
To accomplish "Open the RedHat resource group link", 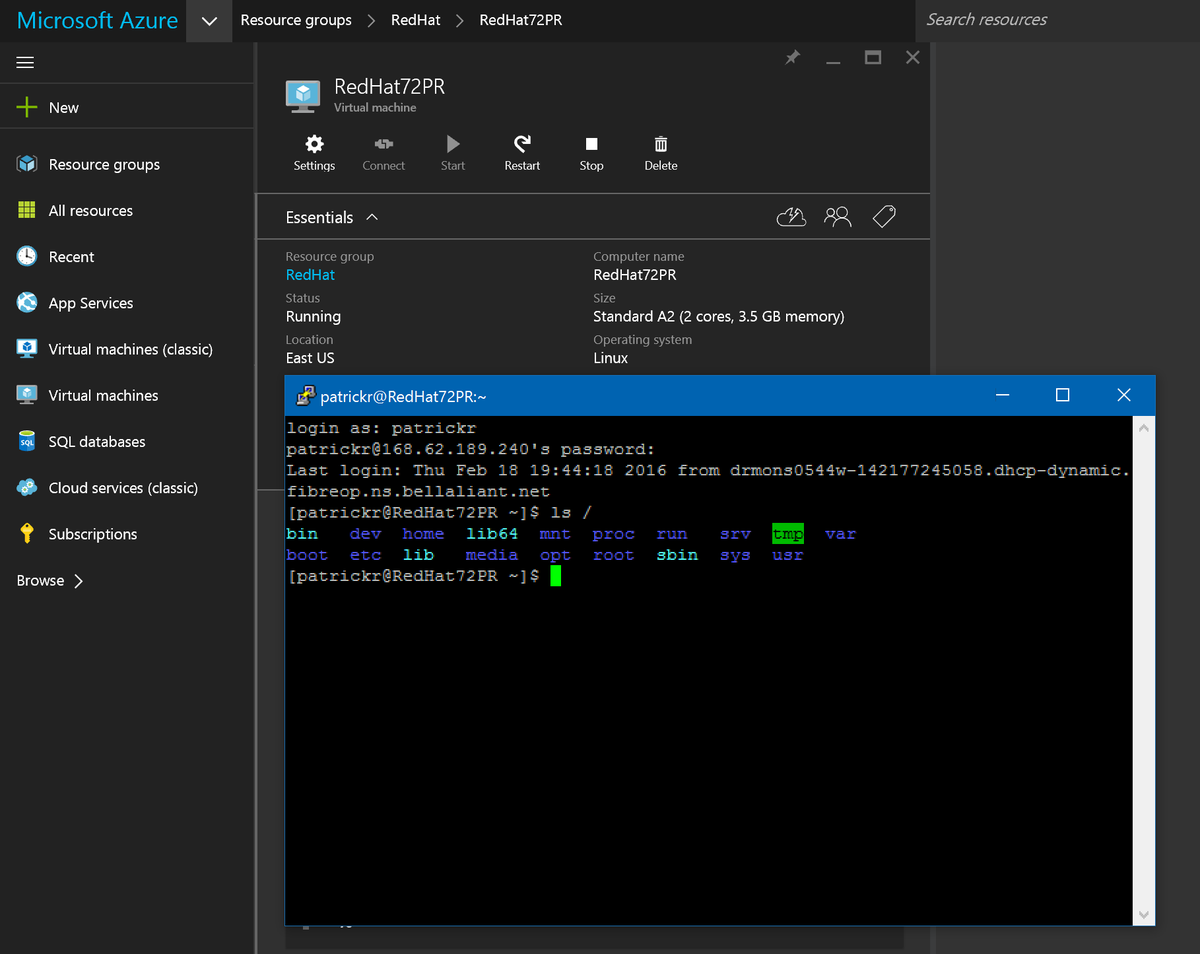I will [x=310, y=275].
